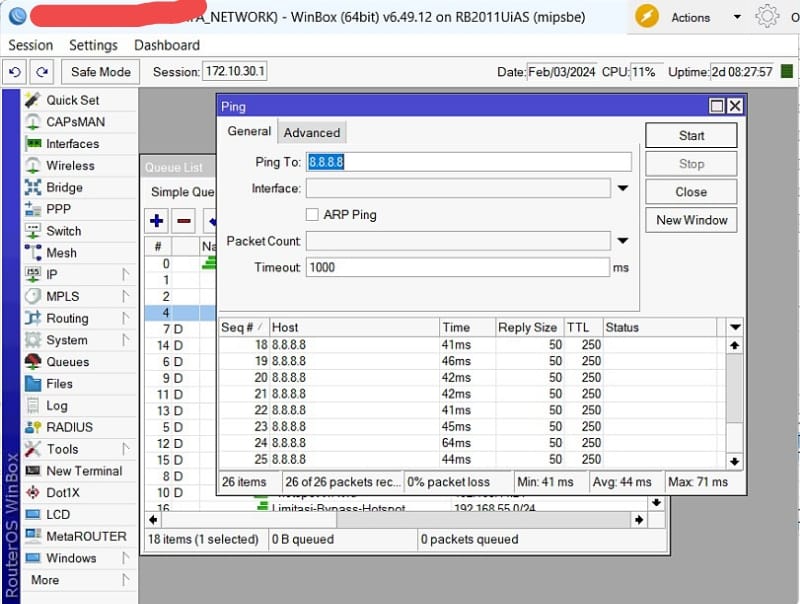800x604 pixels.
Task: Expand the Routing submenu
Action: (x=126, y=318)
